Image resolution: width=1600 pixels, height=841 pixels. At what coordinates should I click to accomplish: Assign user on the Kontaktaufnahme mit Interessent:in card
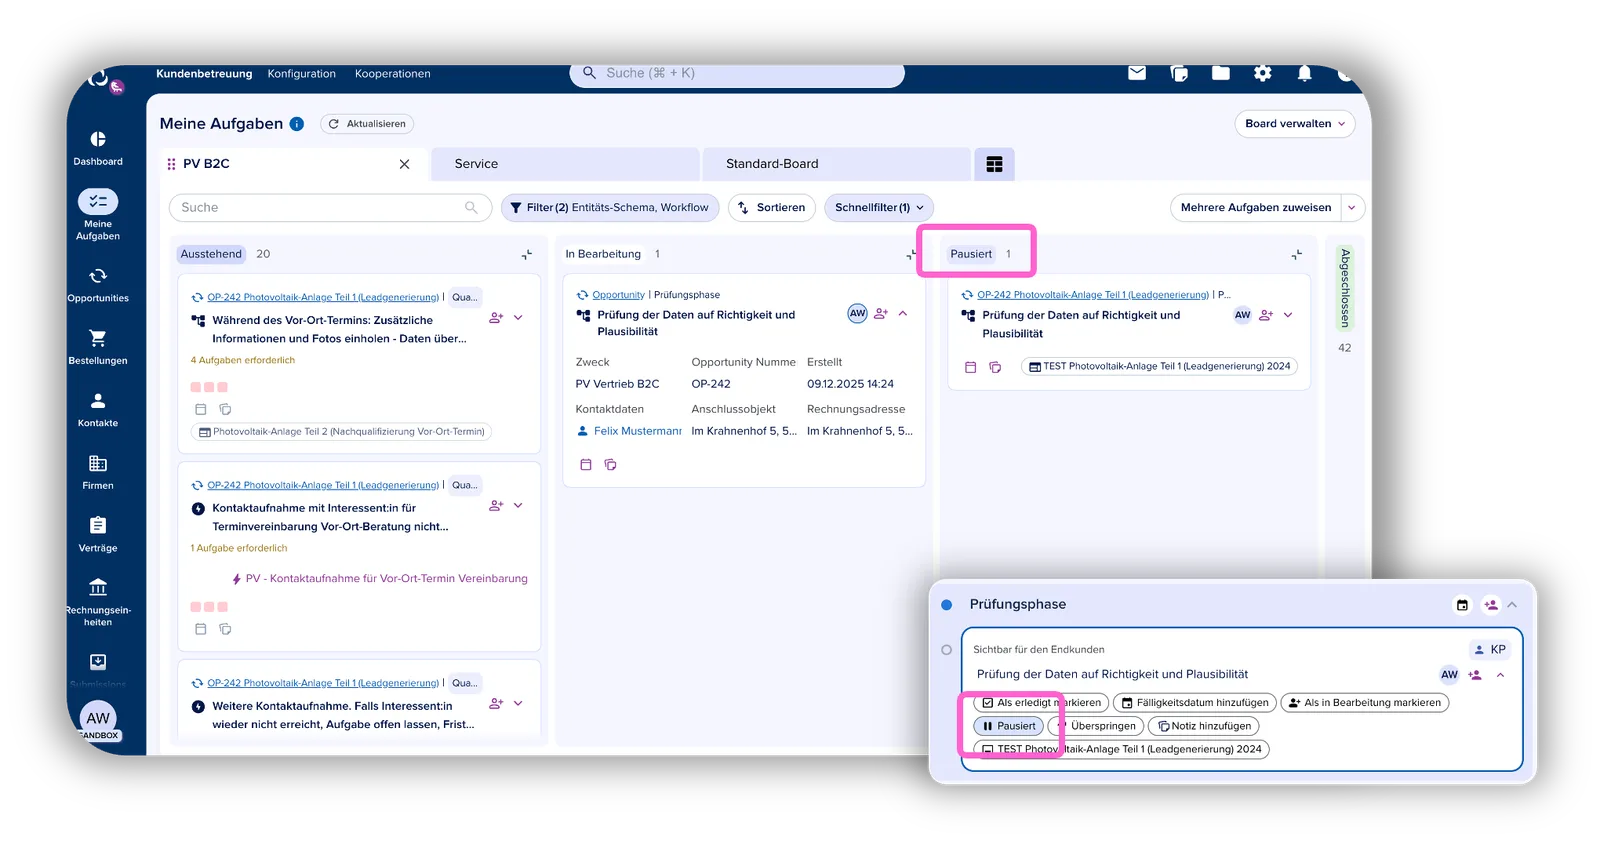pos(496,506)
